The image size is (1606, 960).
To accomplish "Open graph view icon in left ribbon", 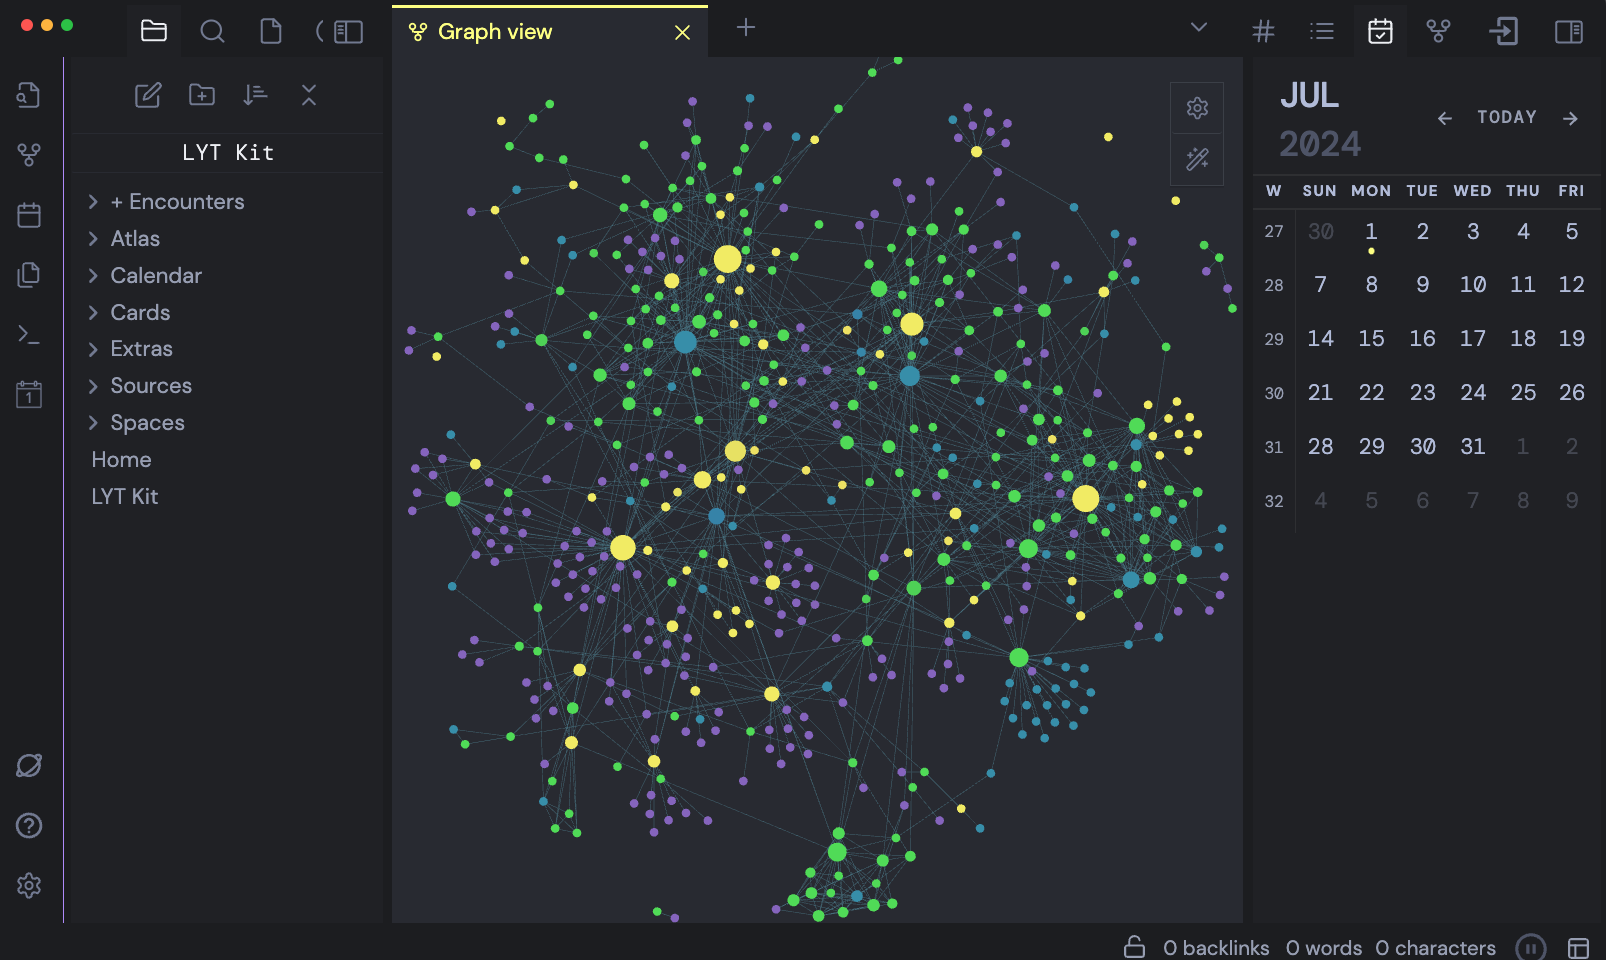I will point(29,155).
